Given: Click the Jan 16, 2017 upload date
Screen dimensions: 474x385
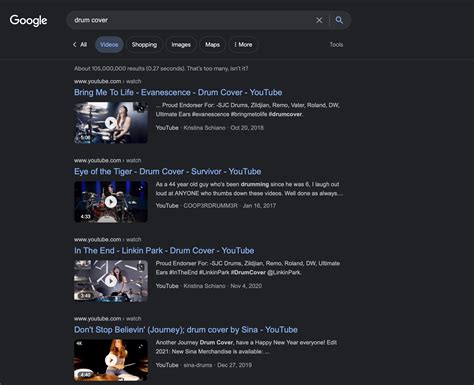Looking at the screenshot, I should coord(259,206).
